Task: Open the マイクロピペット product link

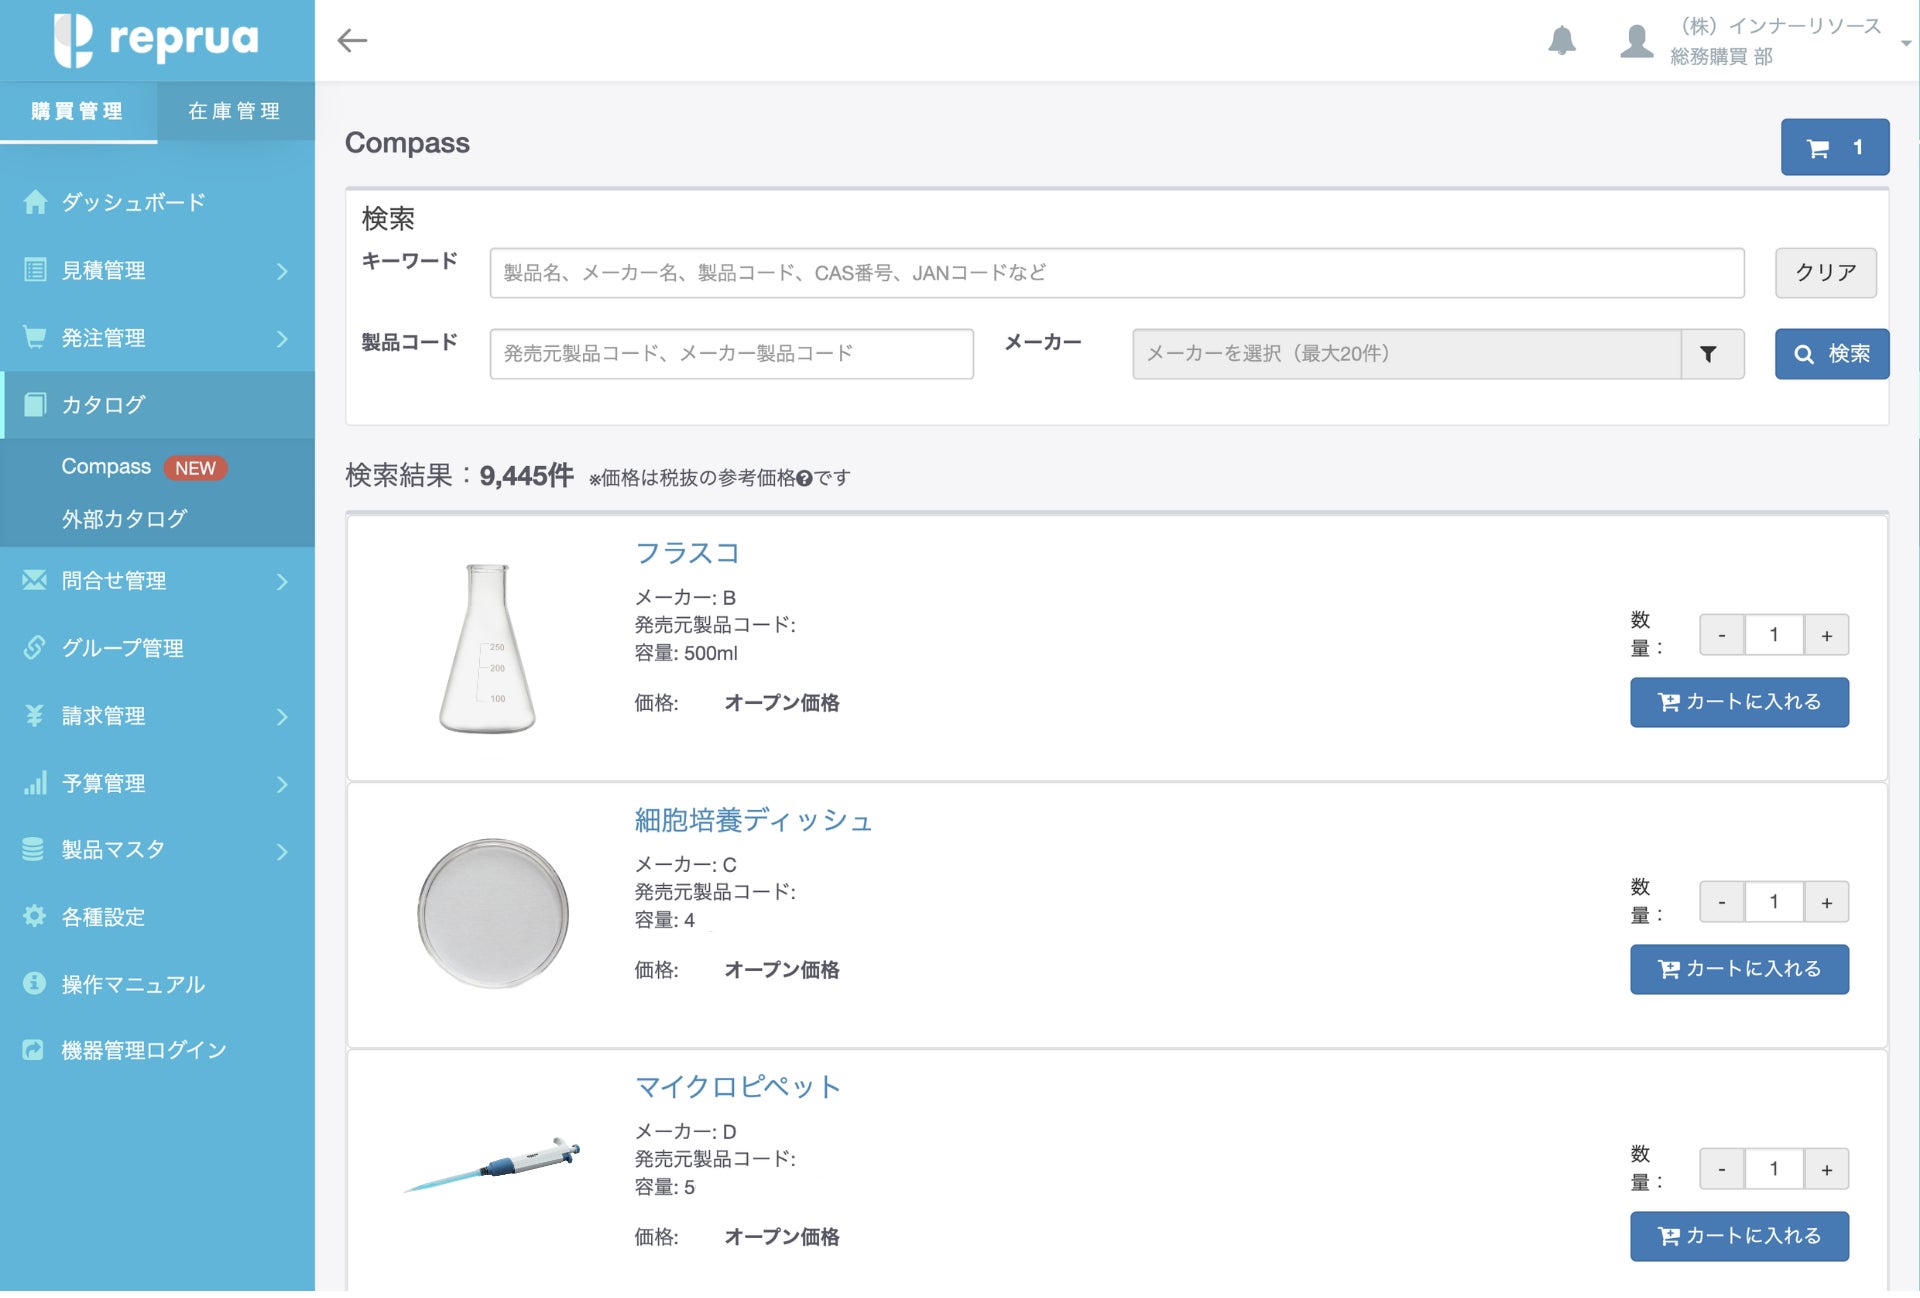Action: pos(738,1087)
